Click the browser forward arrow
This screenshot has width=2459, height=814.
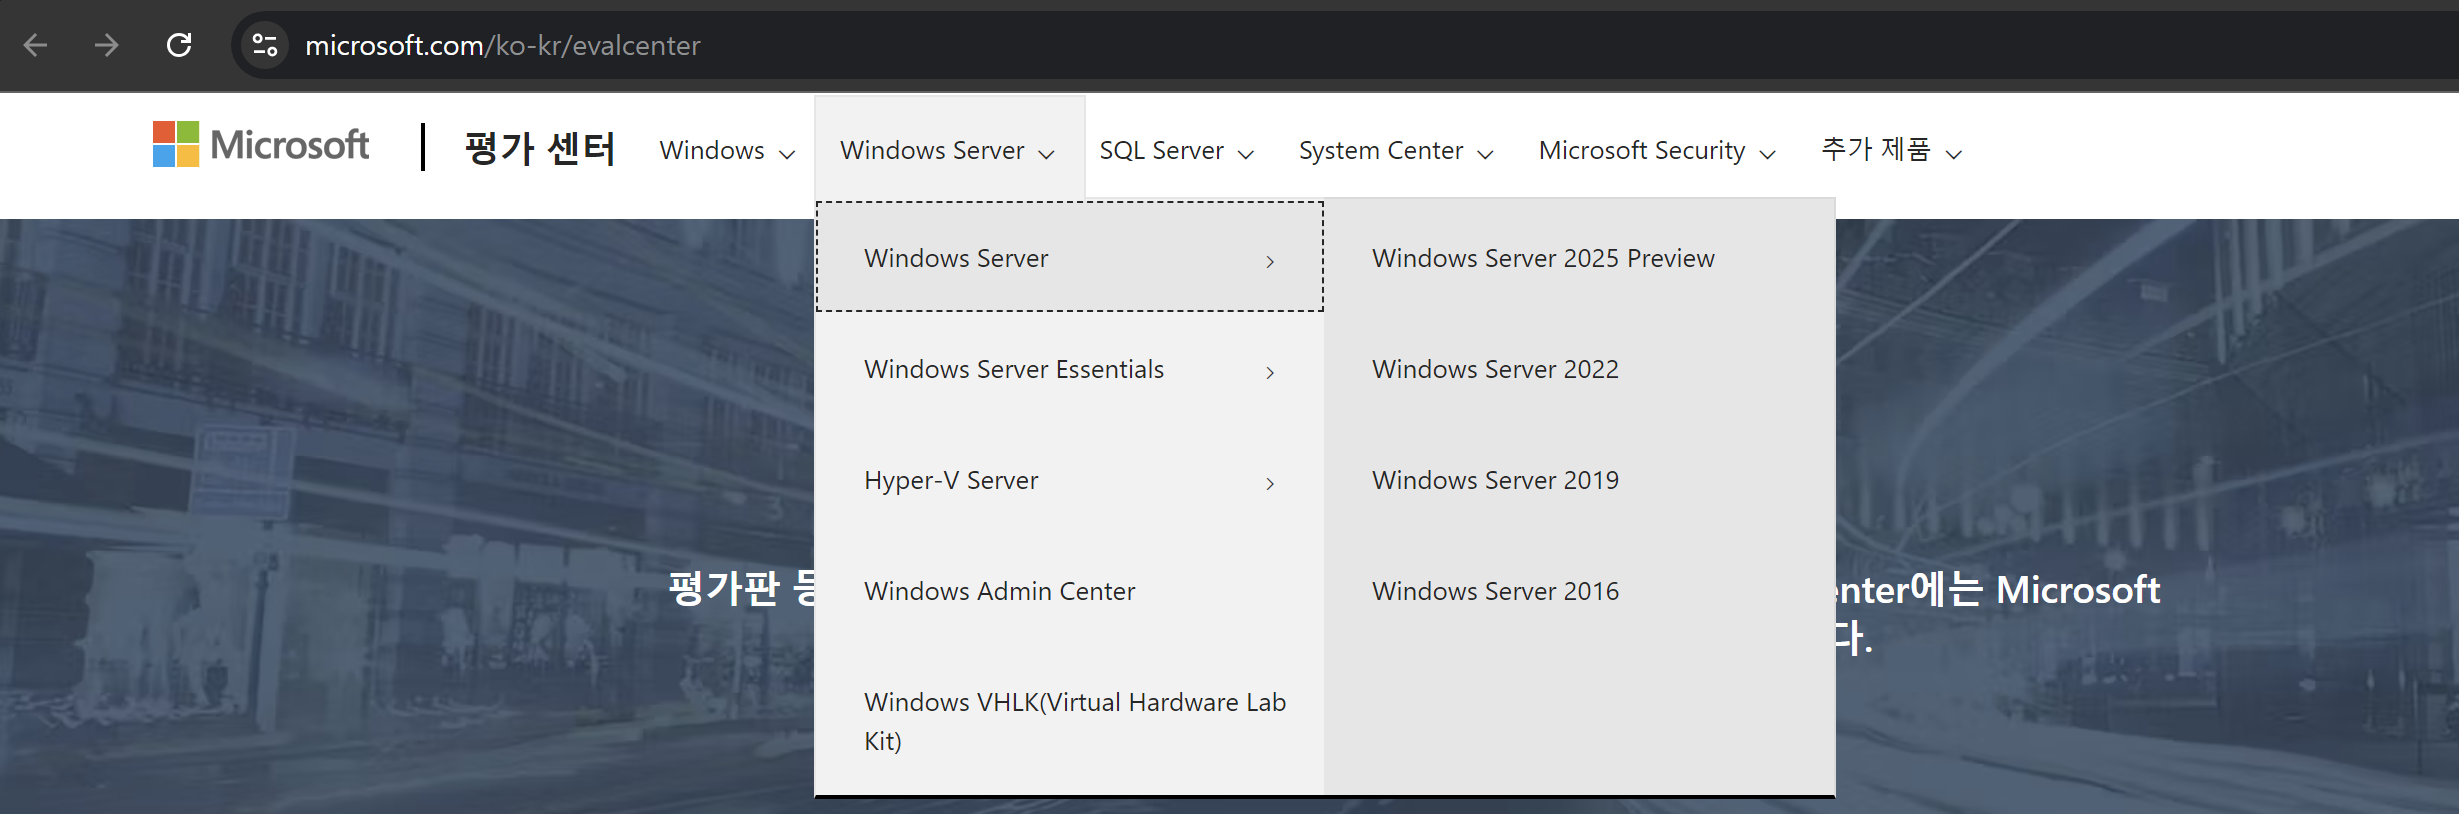pos(107,45)
